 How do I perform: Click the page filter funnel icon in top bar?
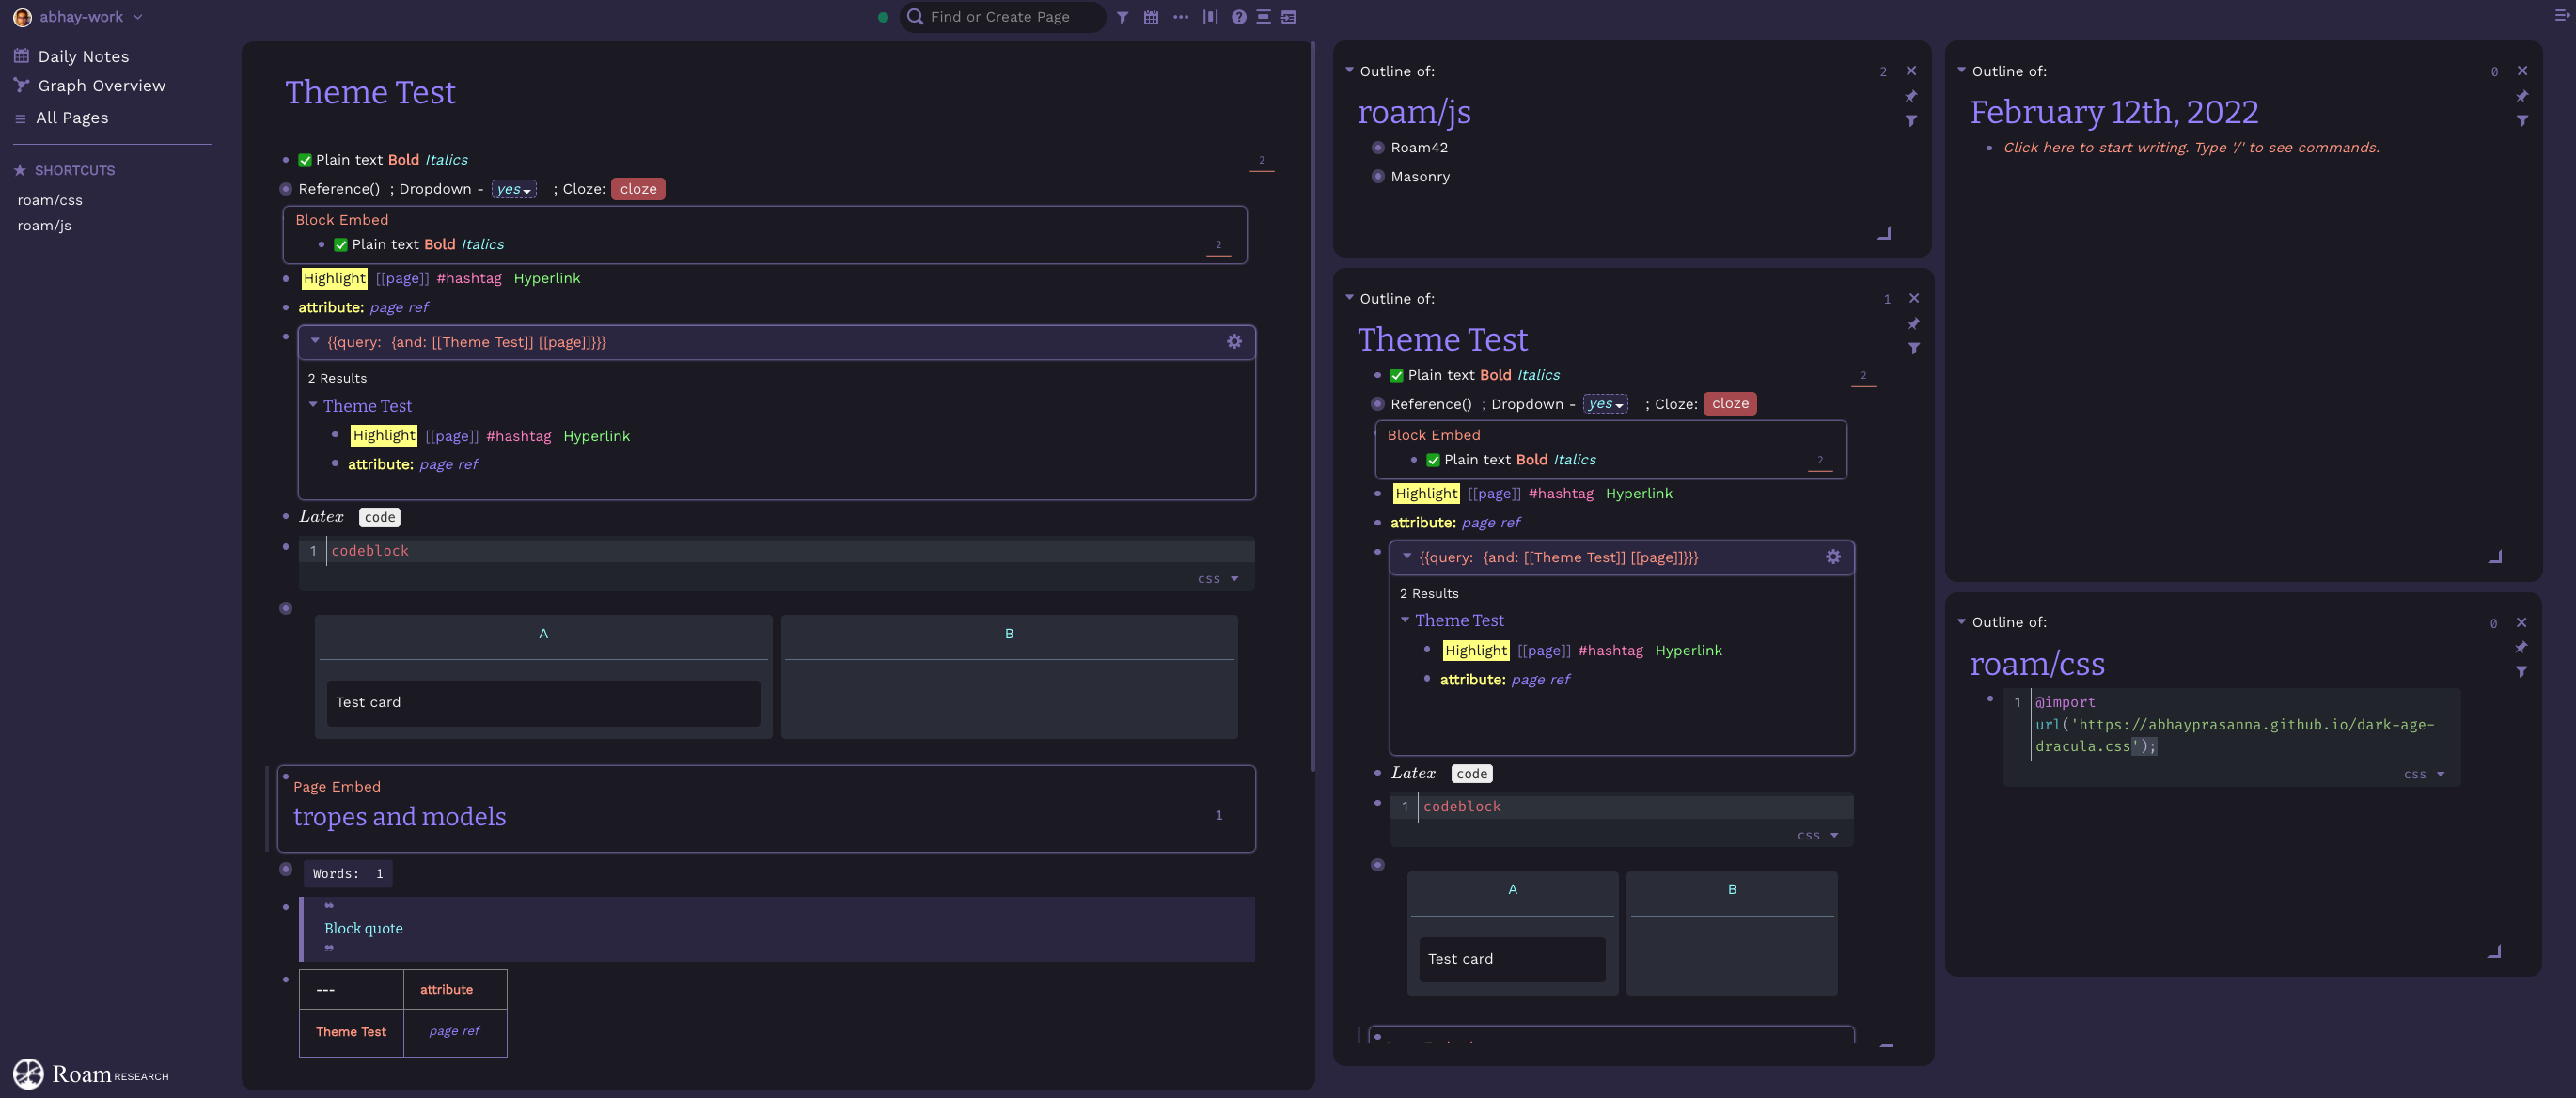coord(1122,17)
